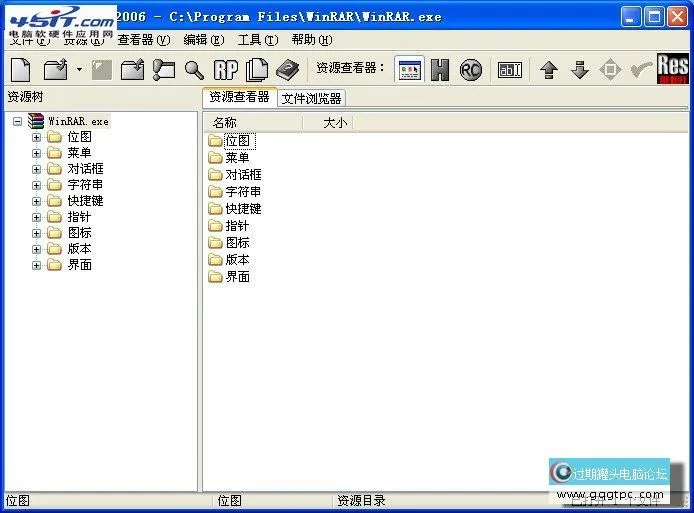This screenshot has width=694, height=513.
Task: Click the Save As folder-arrow icon
Action: [x=133, y=69]
